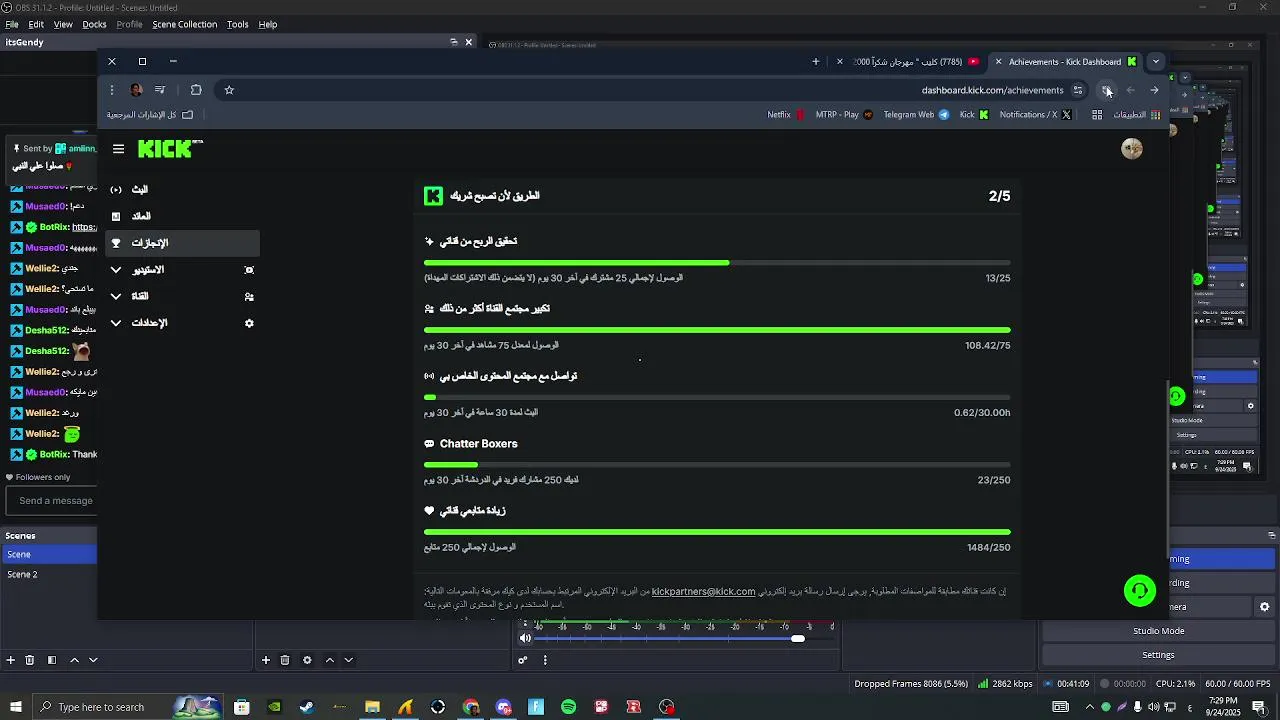The height and width of the screenshot is (720, 1280).
Task: Open File Explorer from the taskbar
Action: point(372,707)
